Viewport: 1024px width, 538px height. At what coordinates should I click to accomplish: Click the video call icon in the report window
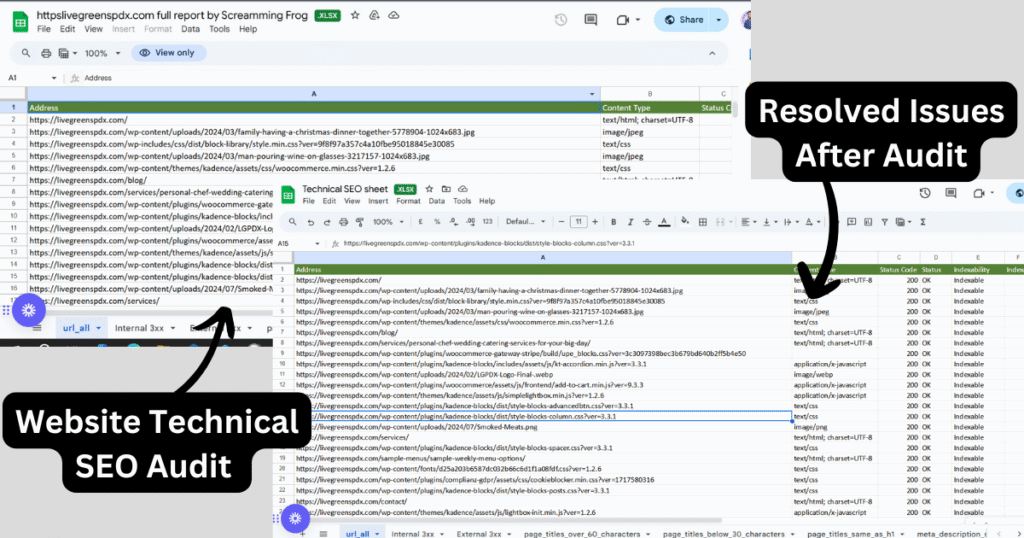(x=622, y=20)
